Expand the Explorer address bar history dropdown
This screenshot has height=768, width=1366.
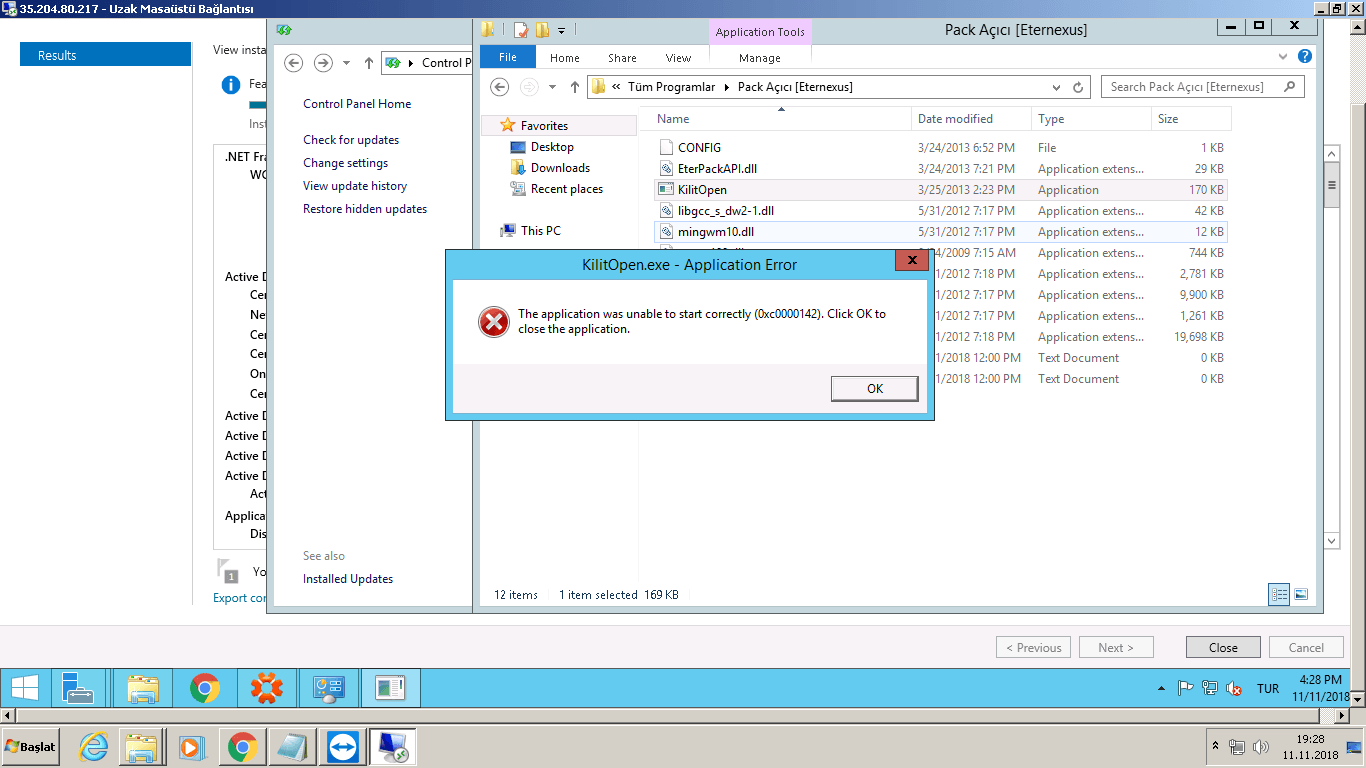pyautogui.click(x=1057, y=87)
